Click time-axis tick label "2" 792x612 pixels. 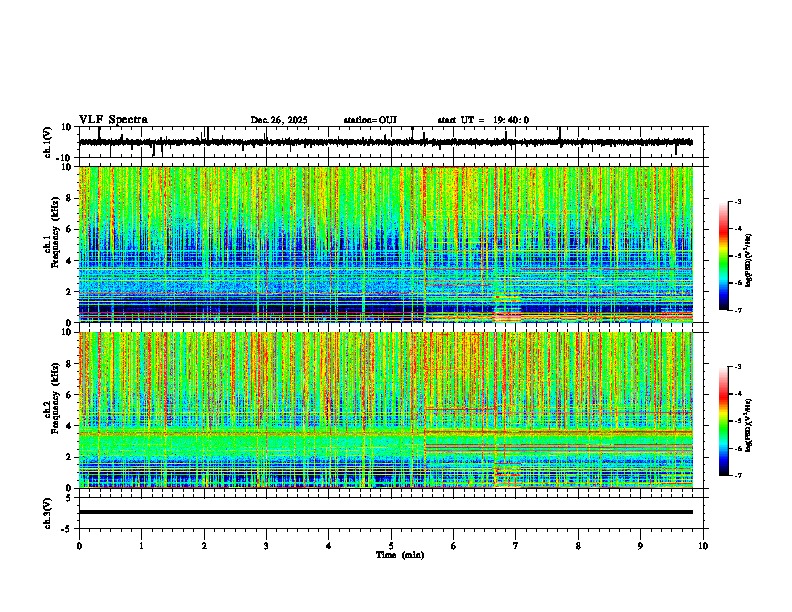[204, 546]
